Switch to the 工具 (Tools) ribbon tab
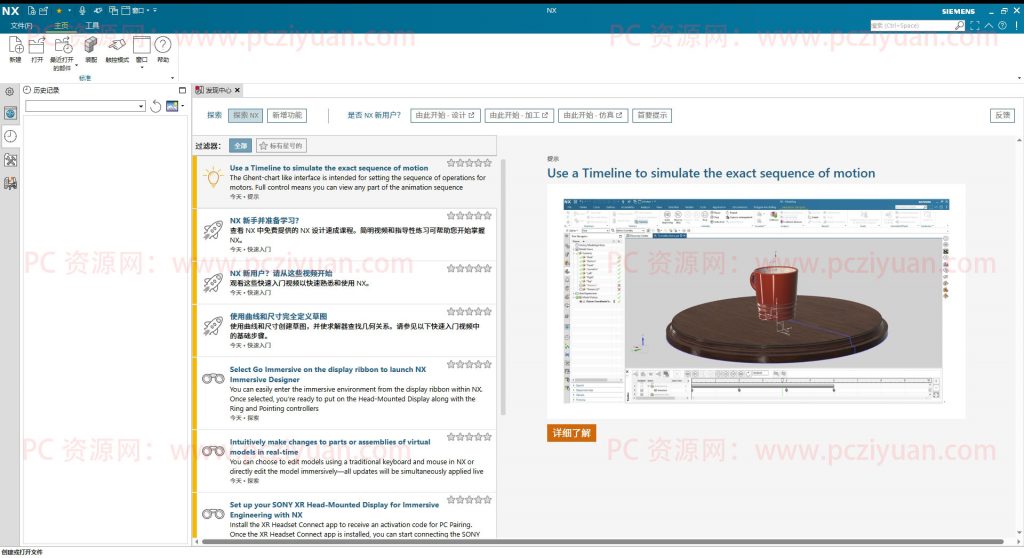This screenshot has height=558, width=1024. [x=92, y=25]
